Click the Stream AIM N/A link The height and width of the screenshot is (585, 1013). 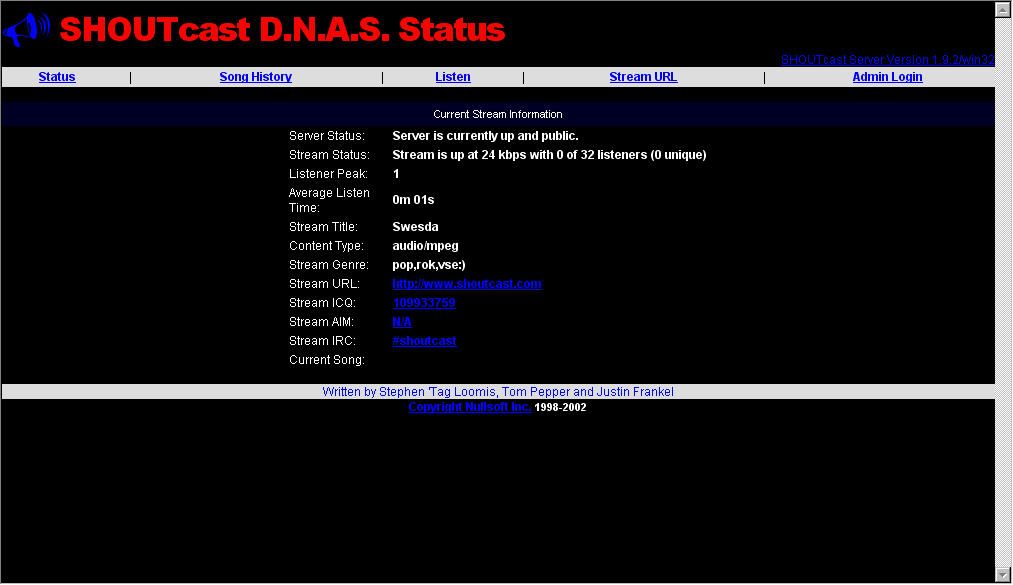(402, 322)
